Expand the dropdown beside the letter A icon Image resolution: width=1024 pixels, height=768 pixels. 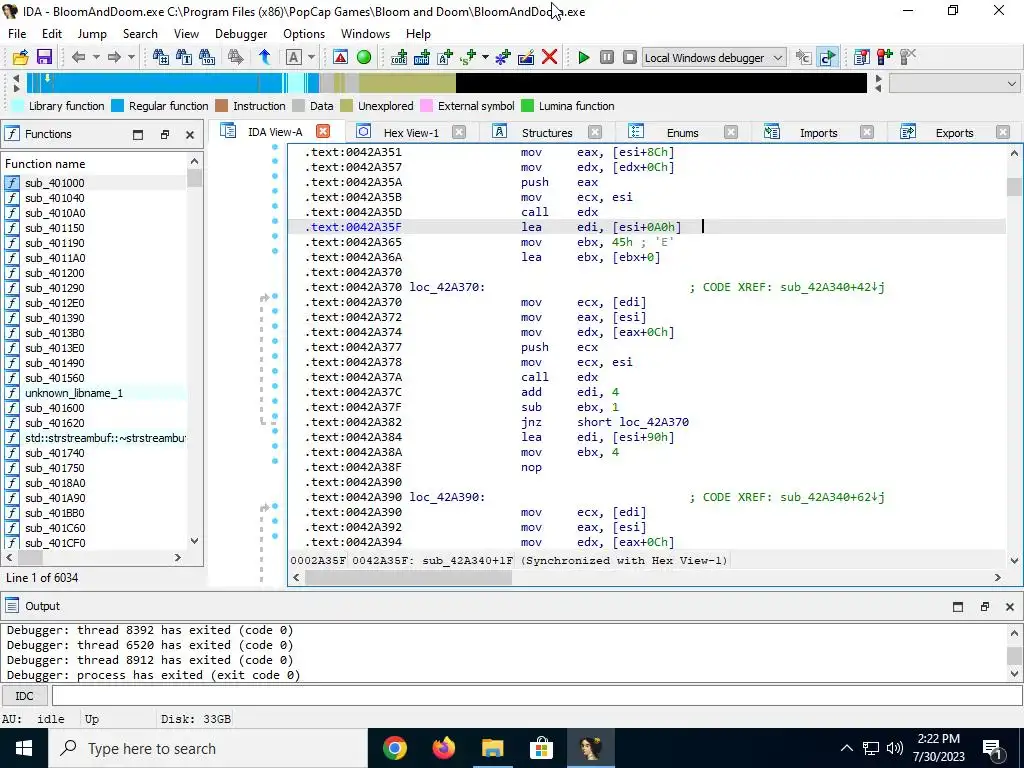pyautogui.click(x=312, y=57)
